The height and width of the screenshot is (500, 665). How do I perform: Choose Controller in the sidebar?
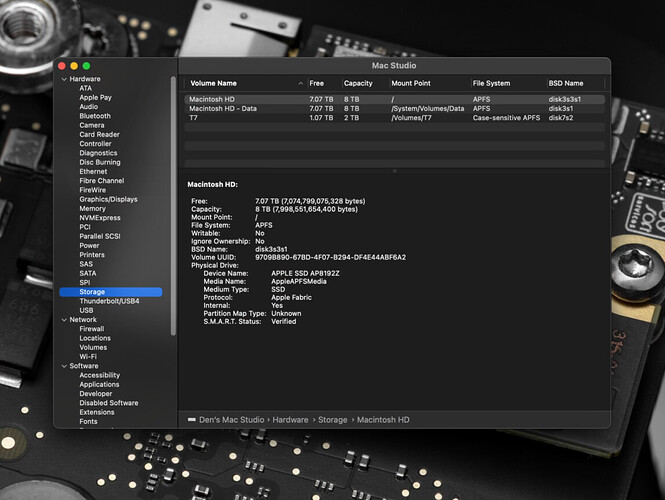click(x=95, y=144)
